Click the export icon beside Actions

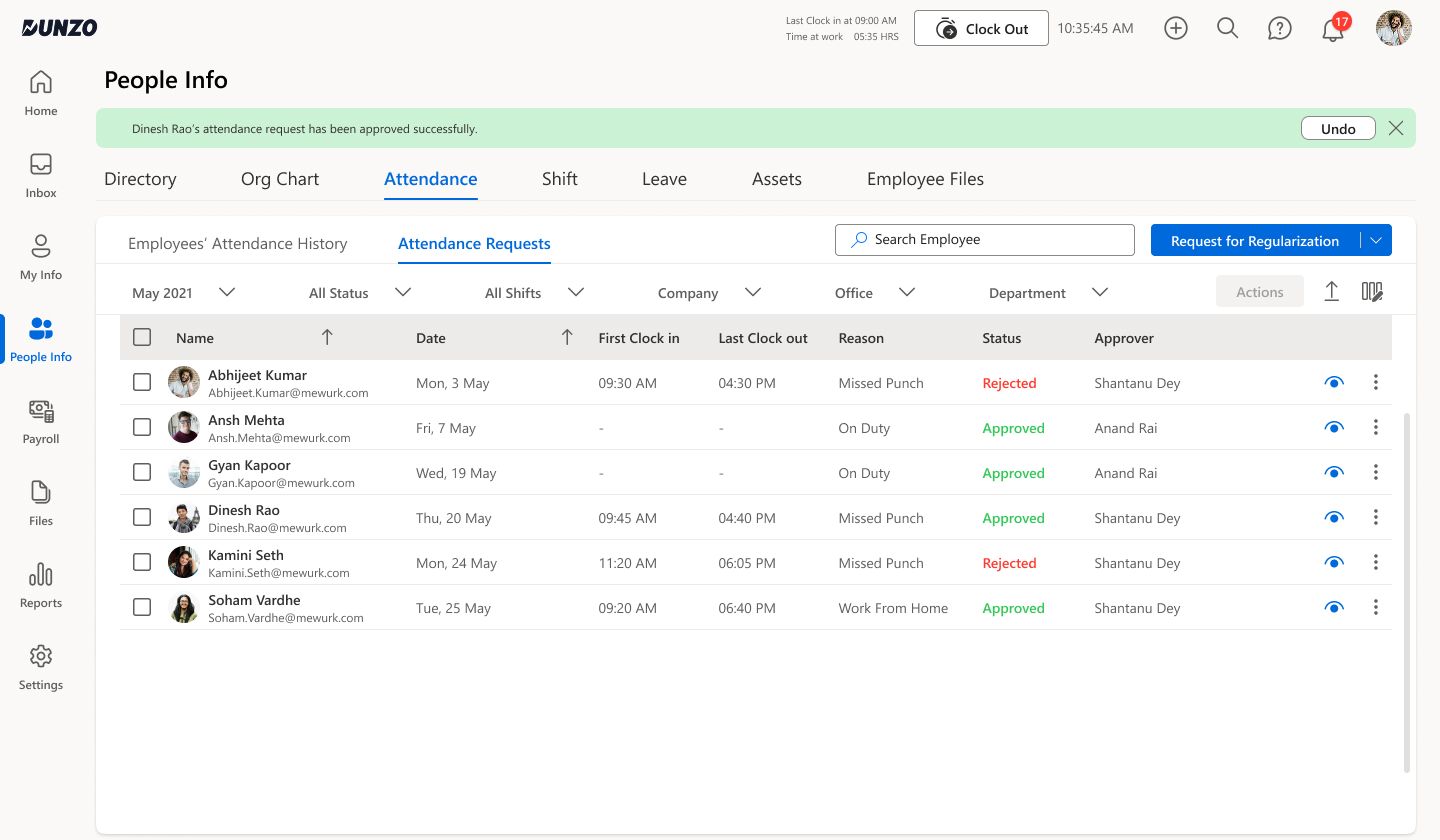1331,291
